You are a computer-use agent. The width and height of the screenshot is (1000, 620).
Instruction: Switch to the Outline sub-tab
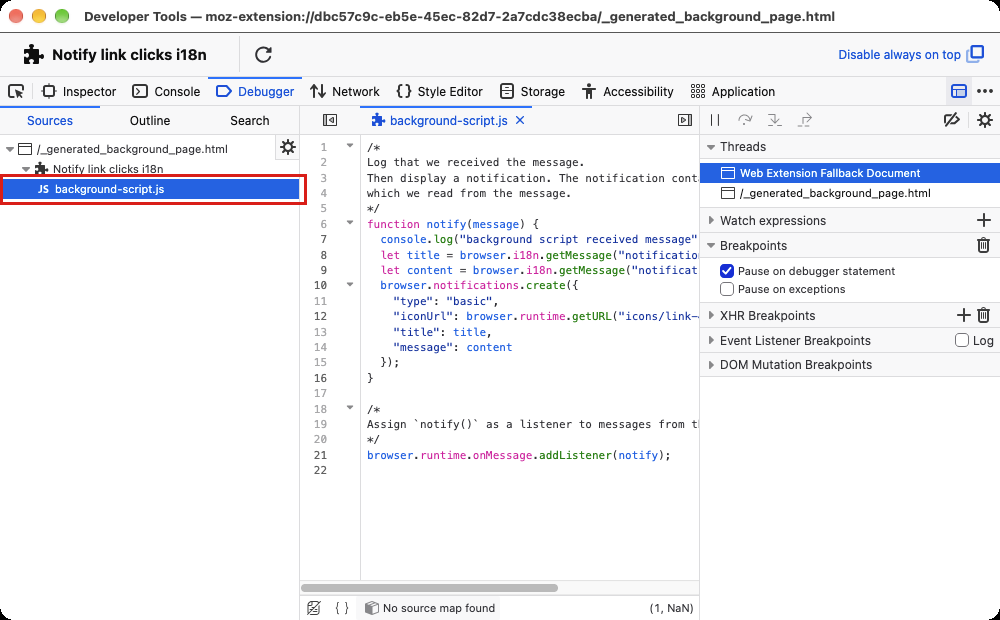coord(150,121)
